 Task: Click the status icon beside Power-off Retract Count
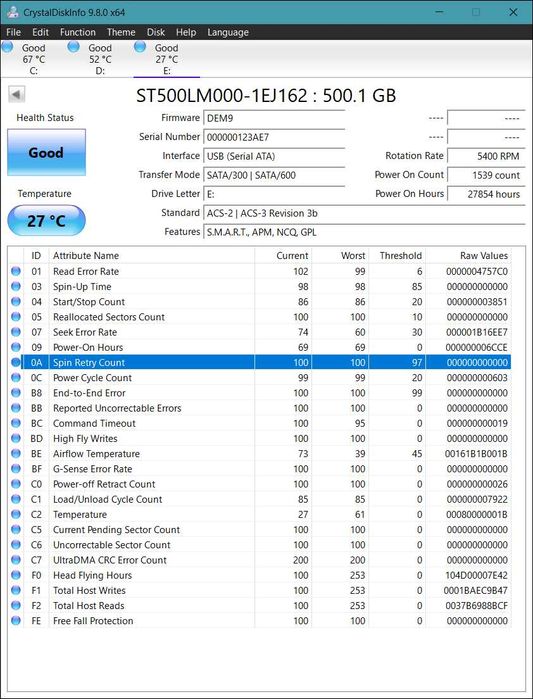point(16,484)
